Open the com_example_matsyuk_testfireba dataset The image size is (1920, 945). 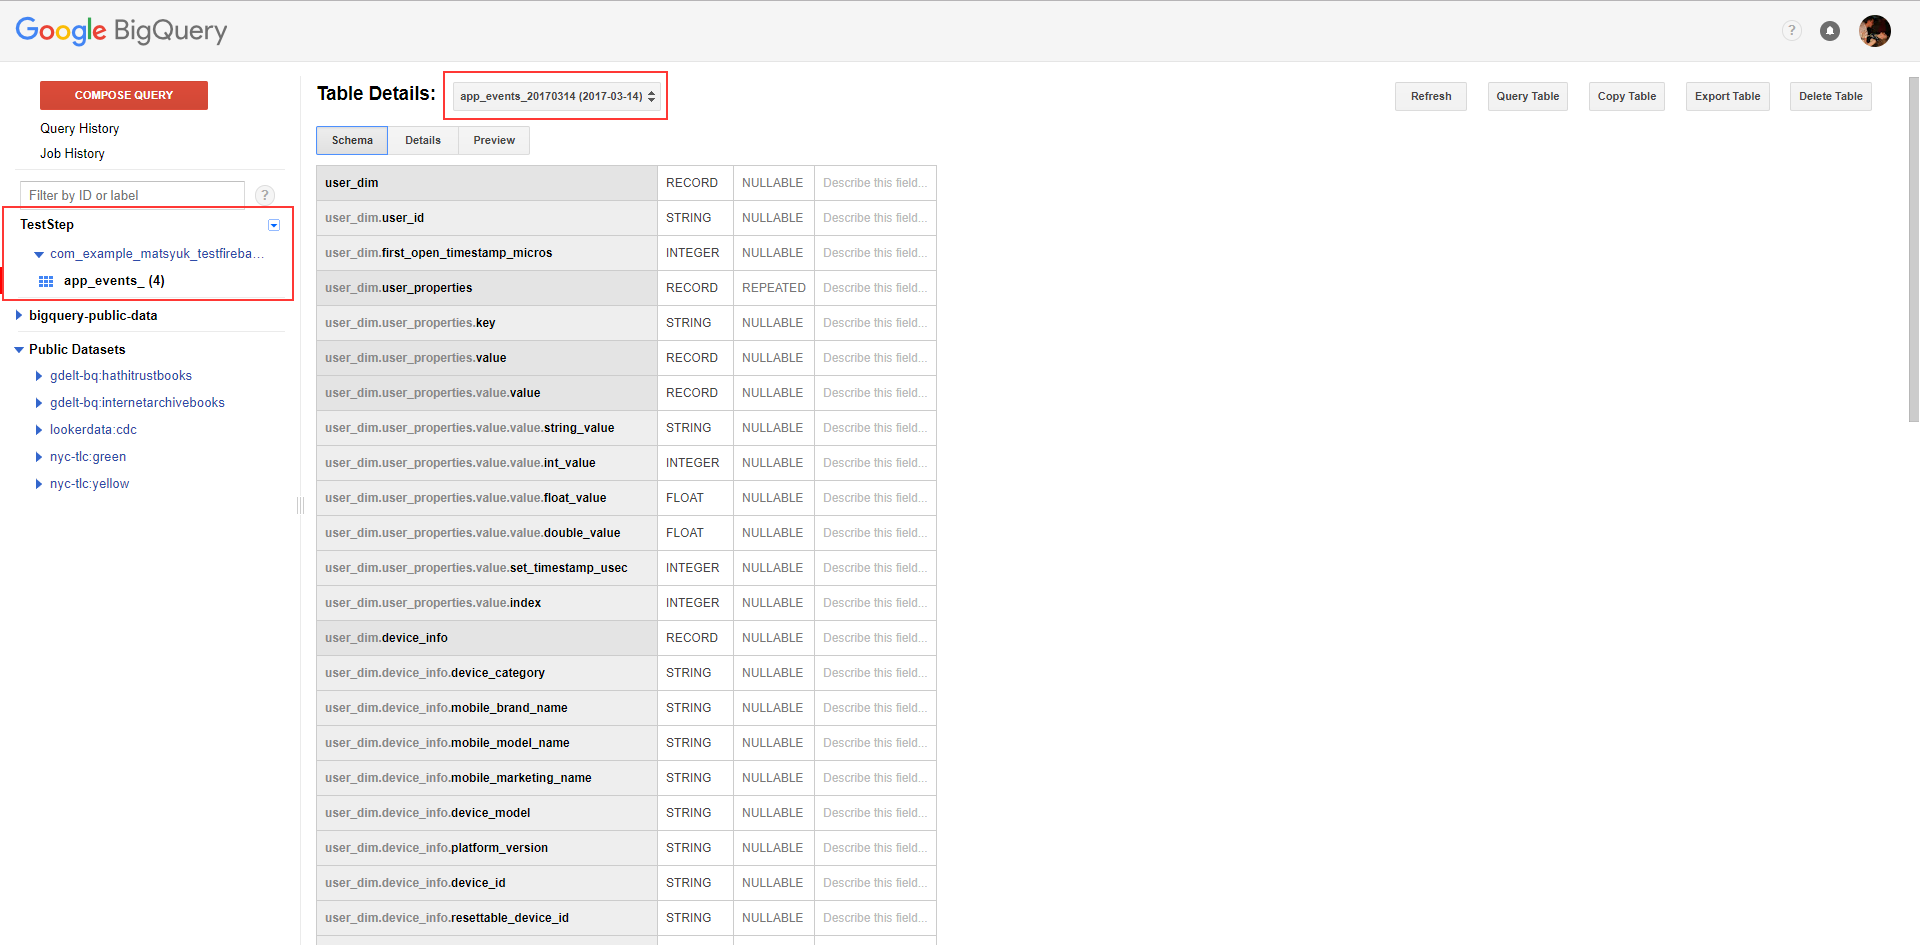[157, 254]
